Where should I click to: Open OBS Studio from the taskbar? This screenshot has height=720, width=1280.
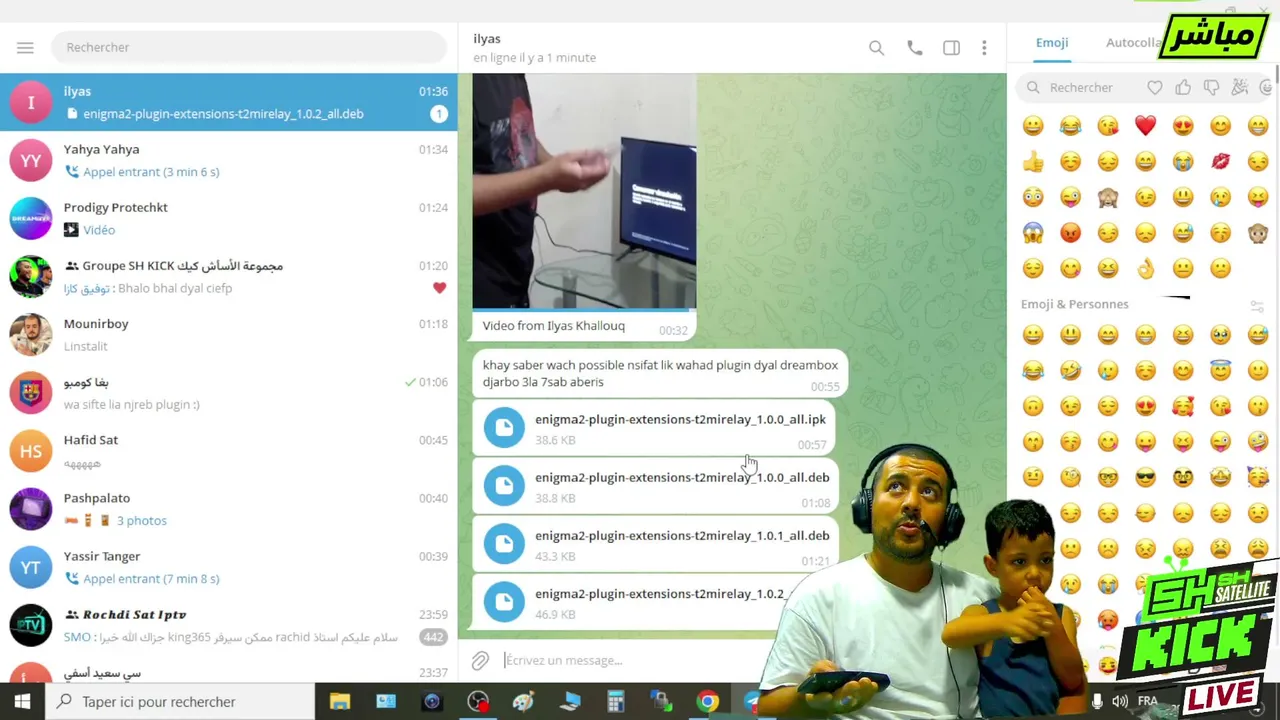pyautogui.click(x=478, y=702)
